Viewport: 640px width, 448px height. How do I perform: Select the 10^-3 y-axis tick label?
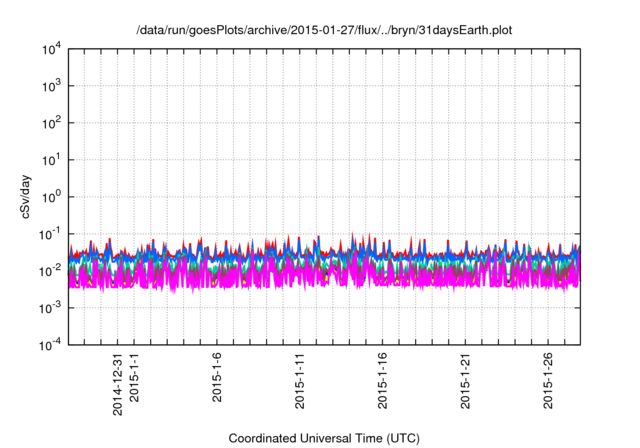[x=50, y=308]
